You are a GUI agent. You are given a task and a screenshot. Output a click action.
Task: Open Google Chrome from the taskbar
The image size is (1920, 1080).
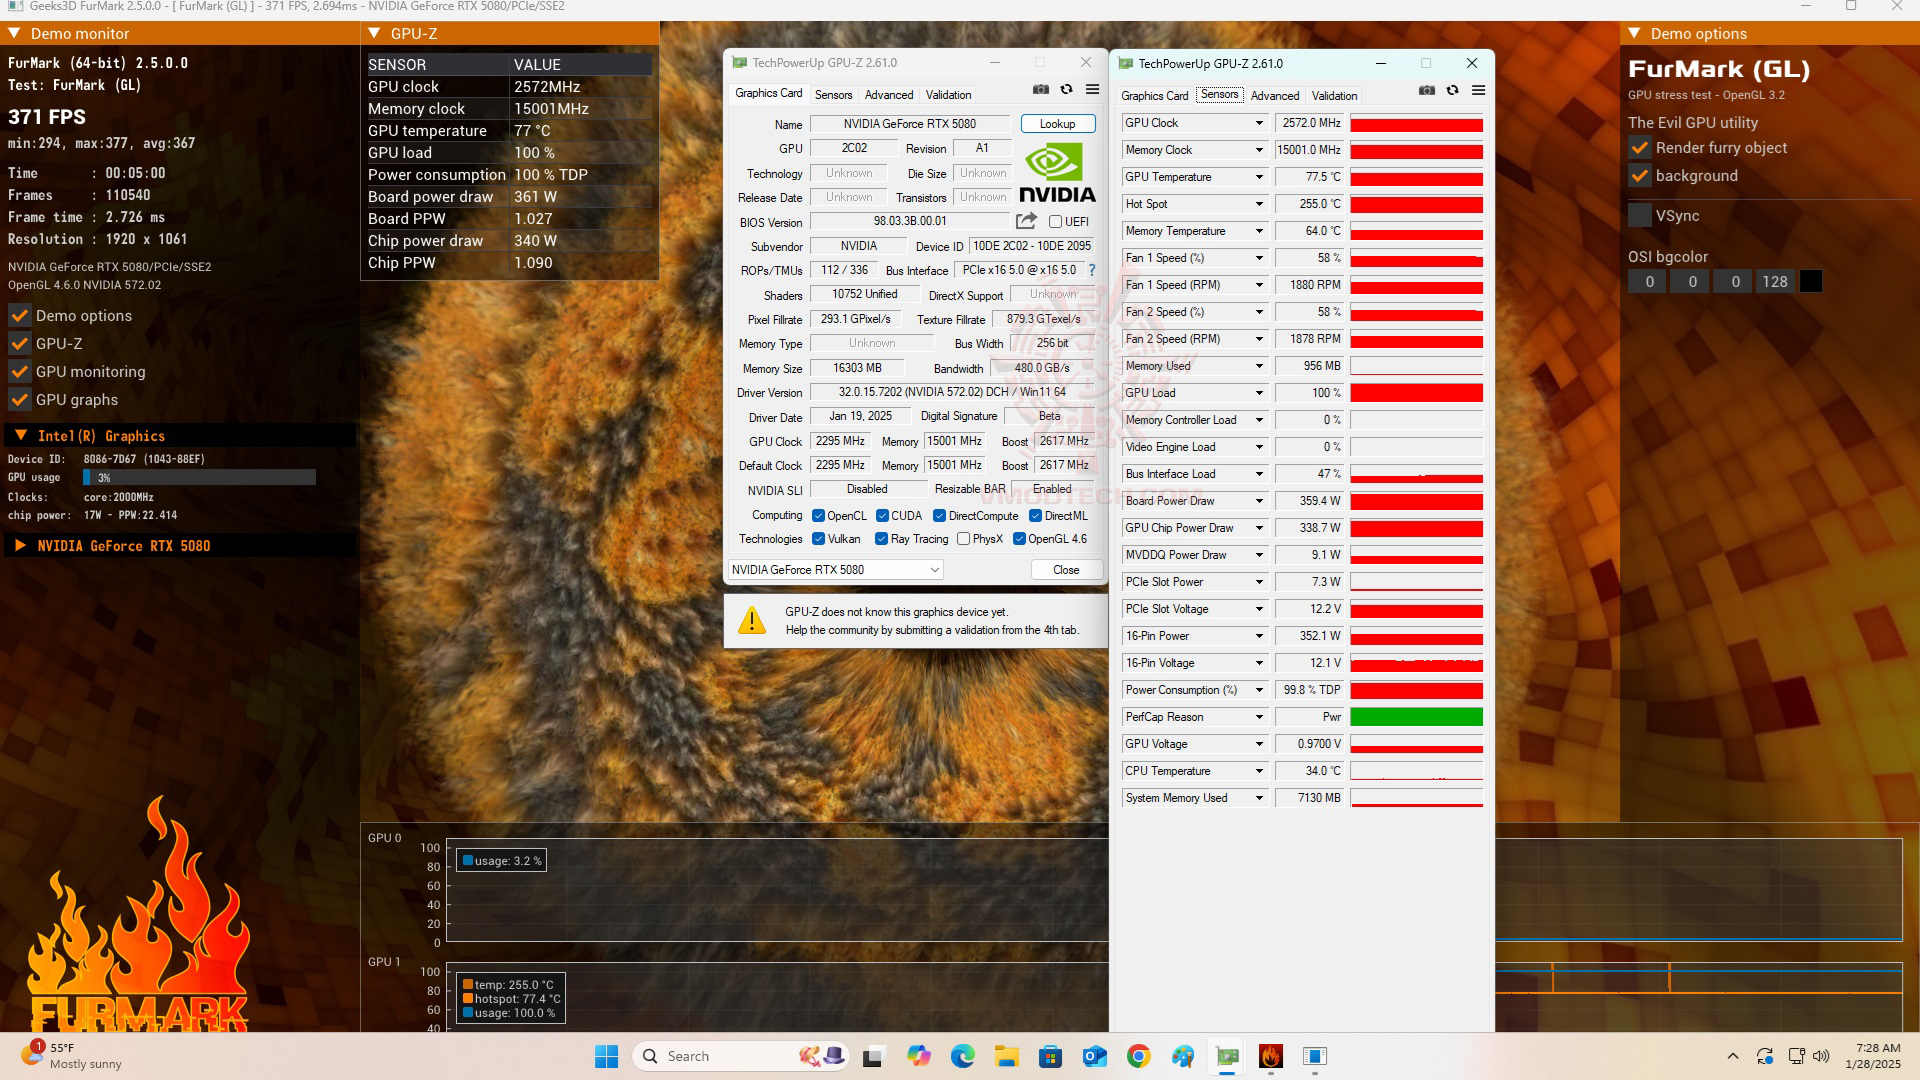(x=1138, y=1056)
